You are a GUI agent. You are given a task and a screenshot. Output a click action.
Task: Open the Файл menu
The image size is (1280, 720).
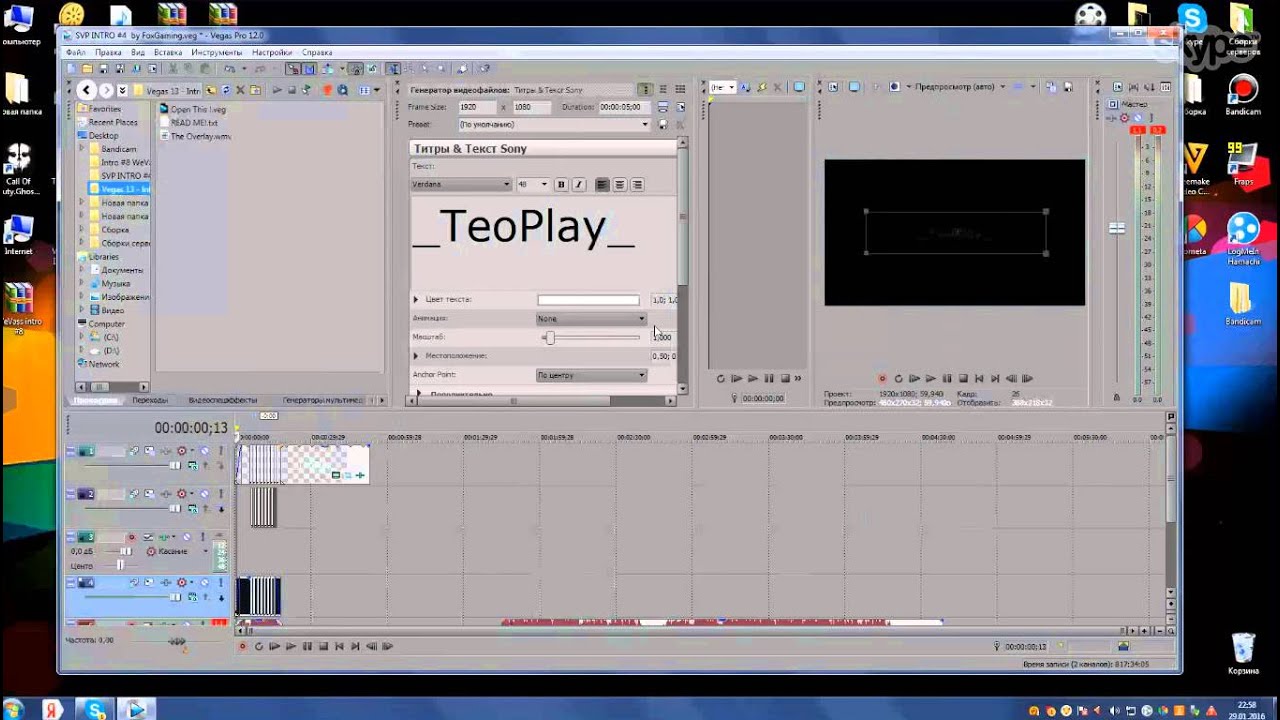click(76, 52)
